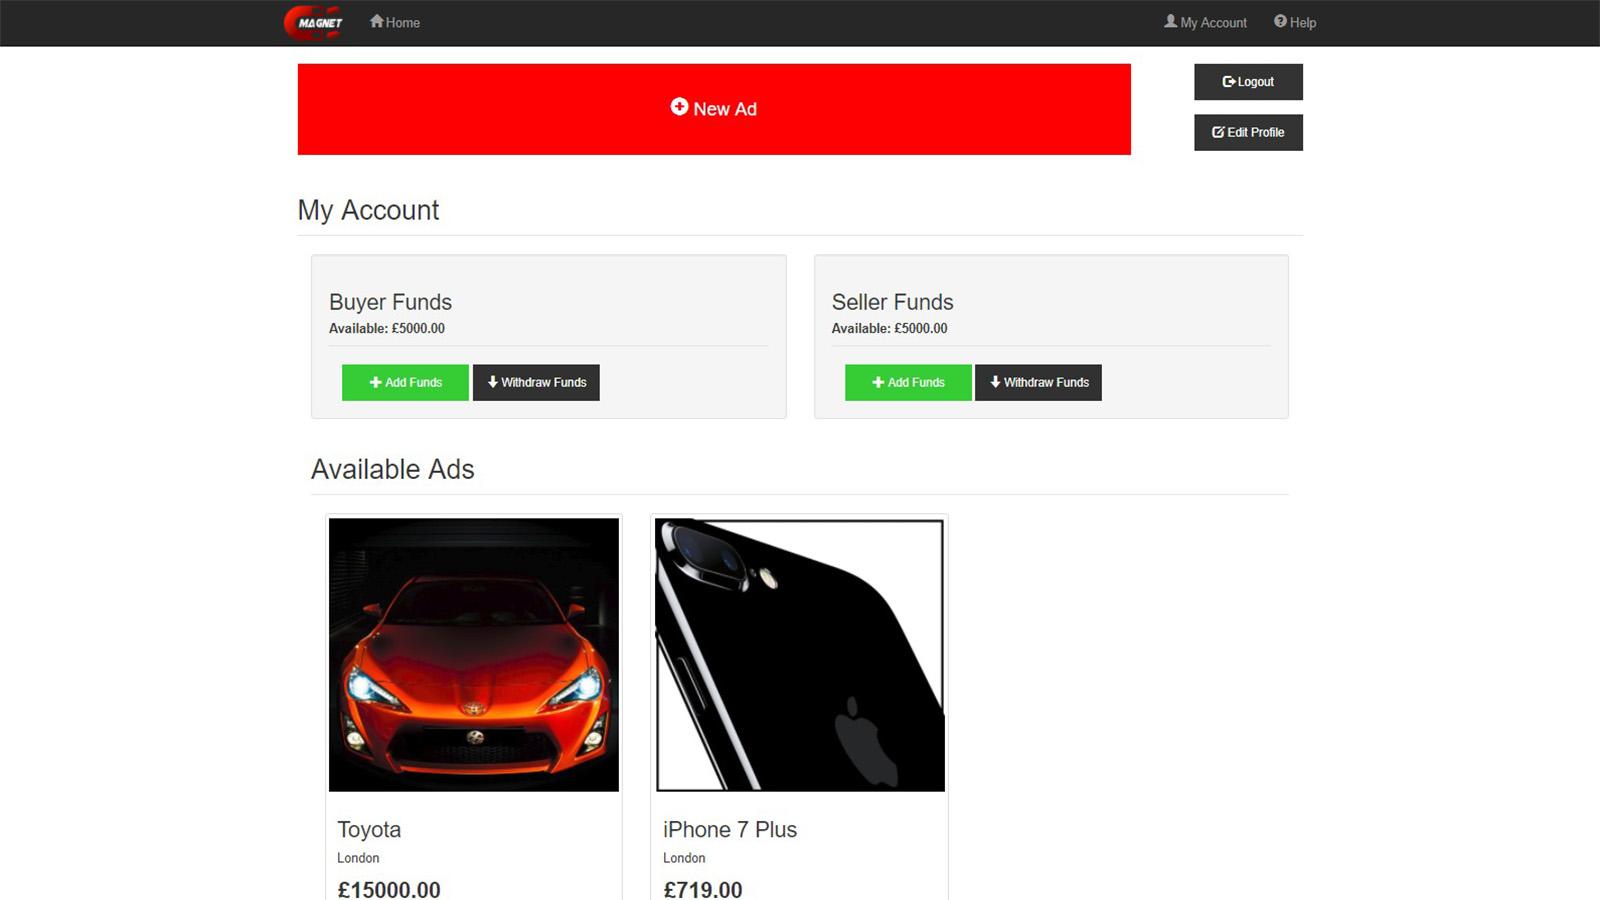This screenshot has width=1600, height=900.
Task: Click the £719.00 price
Action: coord(703,889)
